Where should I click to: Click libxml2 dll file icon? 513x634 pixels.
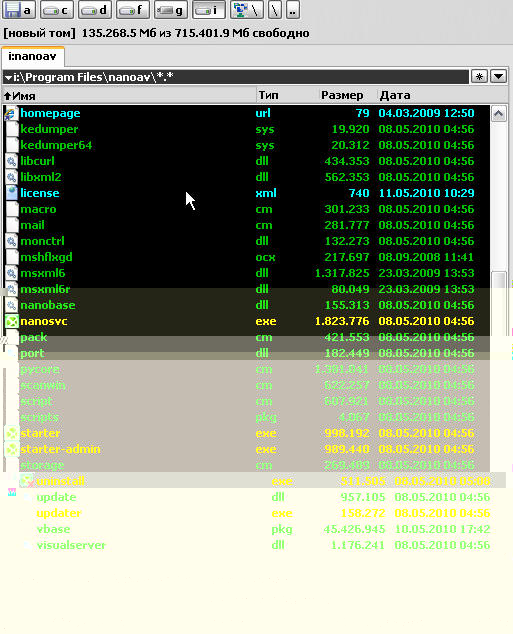(x=11, y=178)
